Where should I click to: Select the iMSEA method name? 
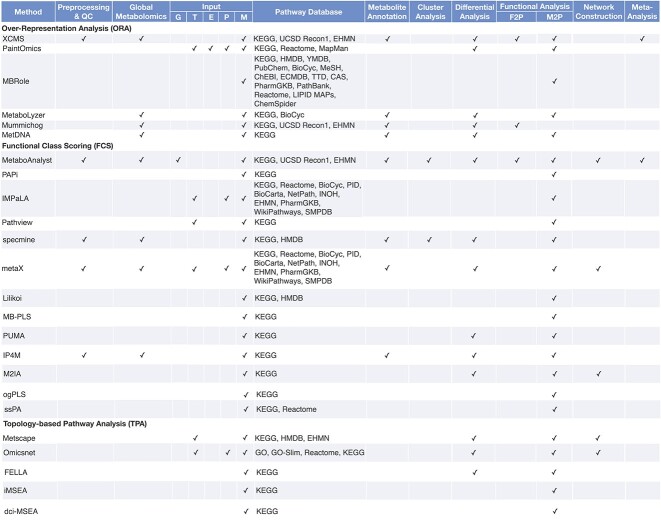(x=16, y=490)
